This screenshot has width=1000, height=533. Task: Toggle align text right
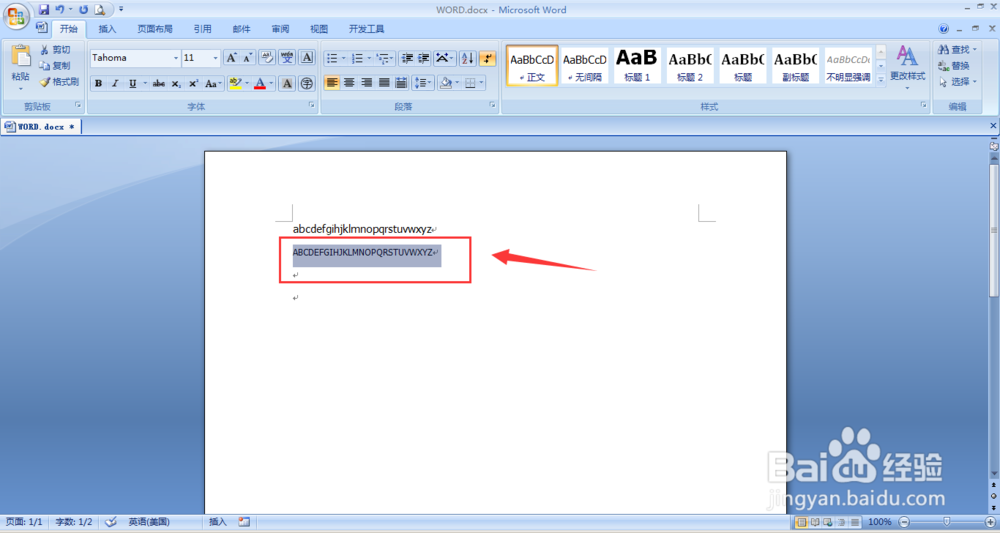pos(366,83)
